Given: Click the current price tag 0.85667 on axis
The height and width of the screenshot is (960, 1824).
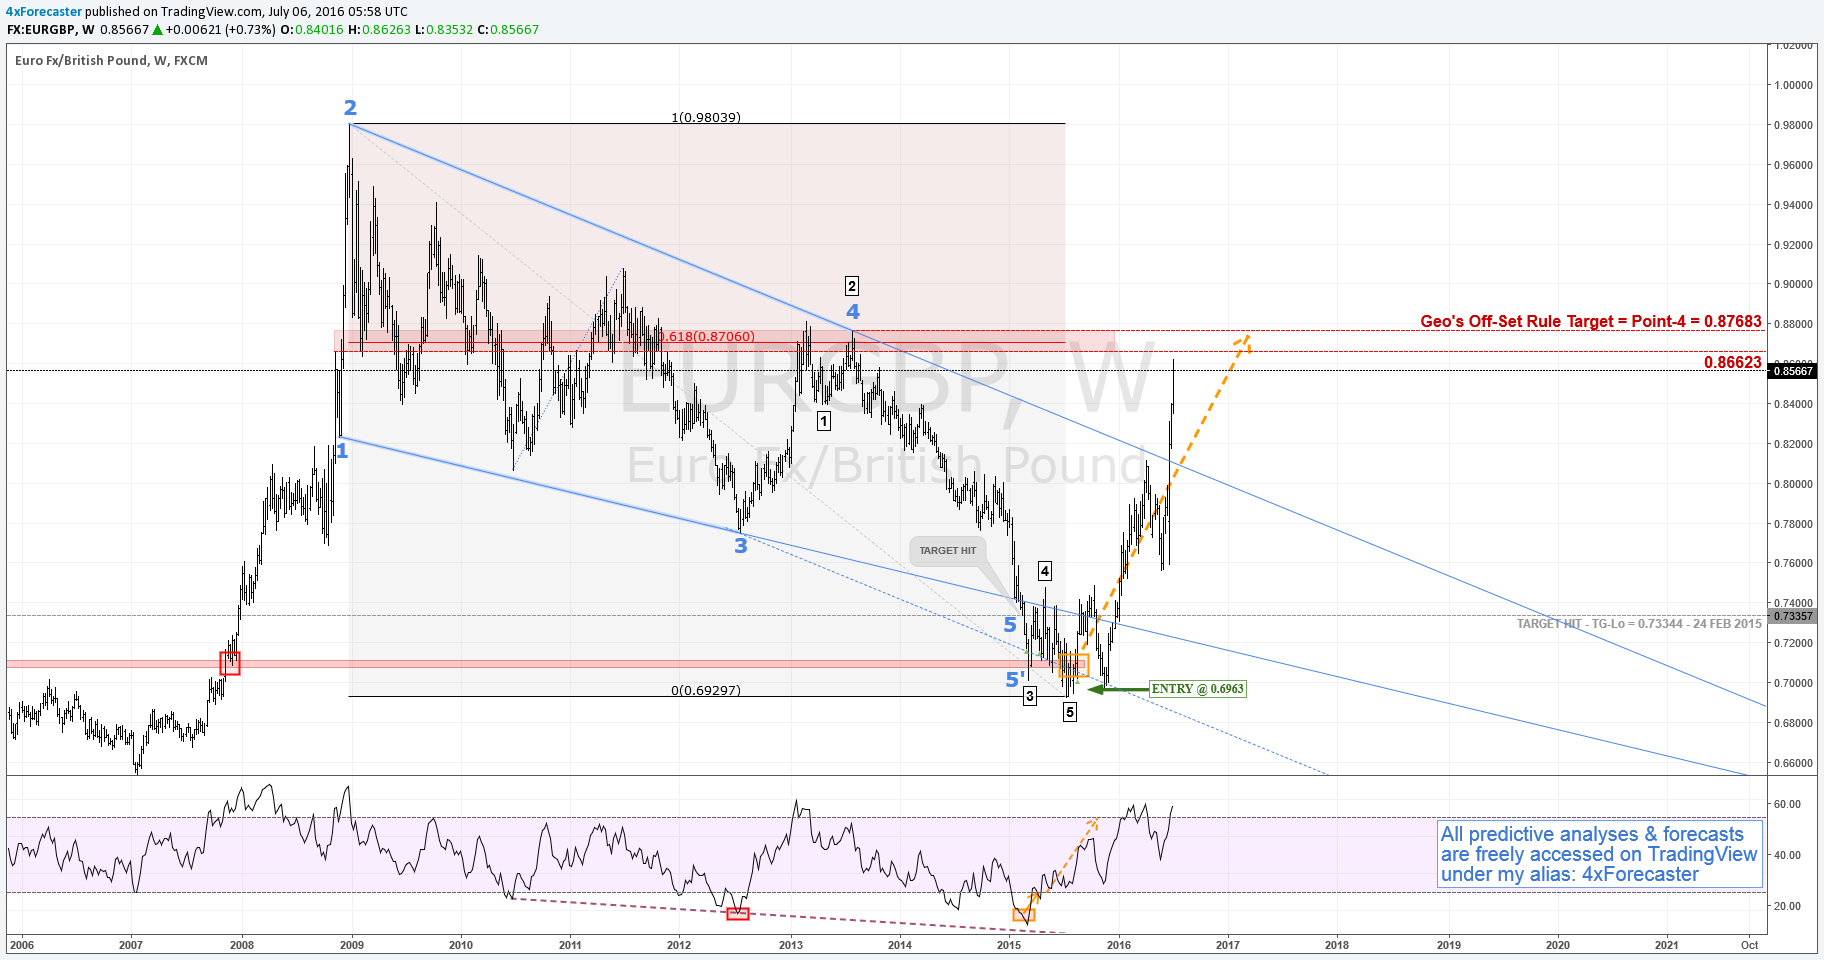Looking at the screenshot, I should tap(1792, 371).
